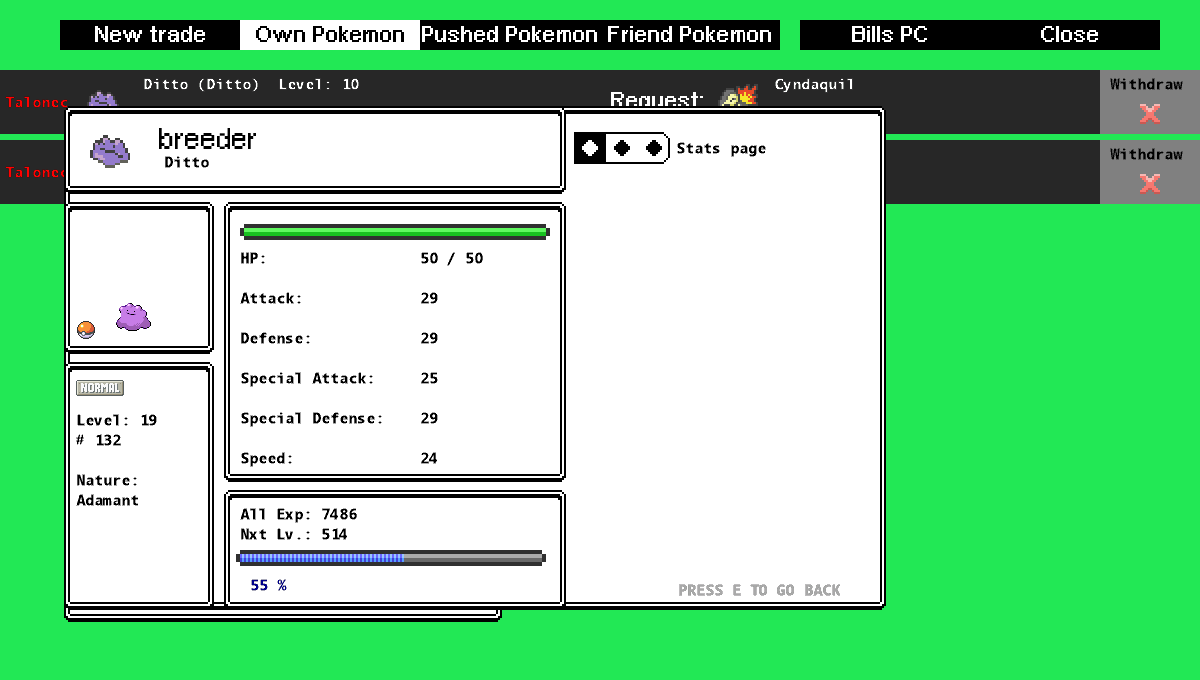Image resolution: width=1200 pixels, height=680 pixels.
Task: Click the first Withdraw red X
Action: (x=1150, y=113)
